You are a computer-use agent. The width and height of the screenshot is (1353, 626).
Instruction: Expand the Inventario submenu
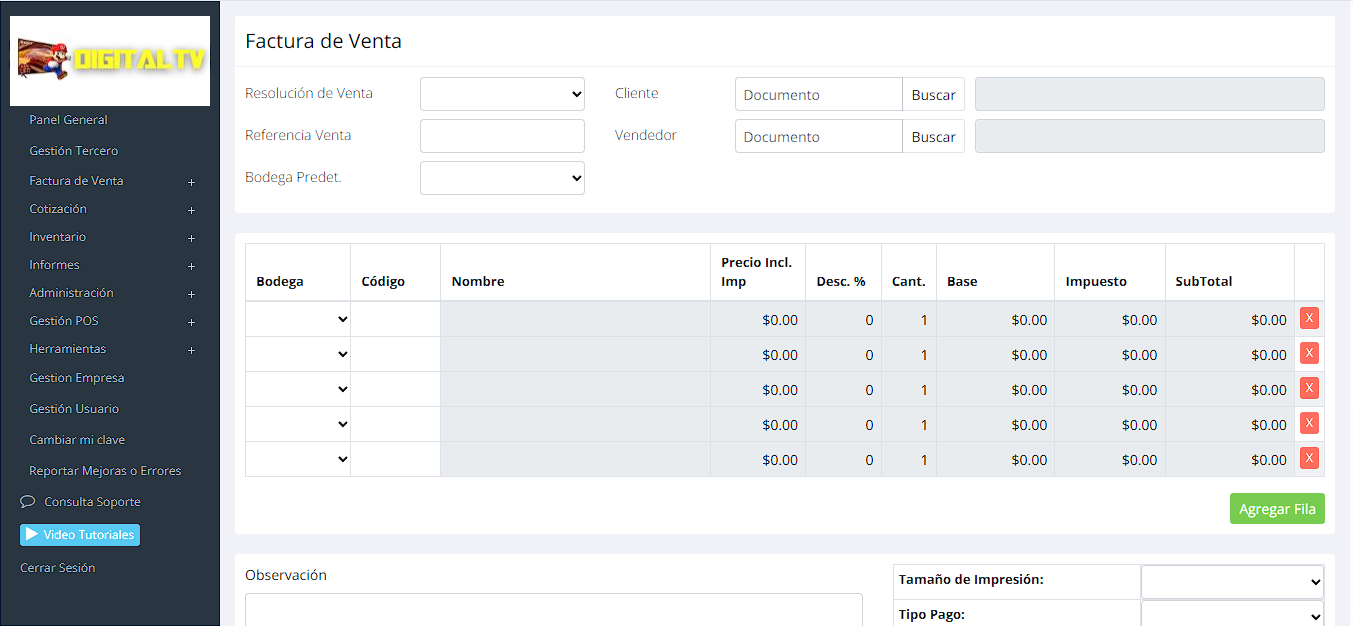191,238
